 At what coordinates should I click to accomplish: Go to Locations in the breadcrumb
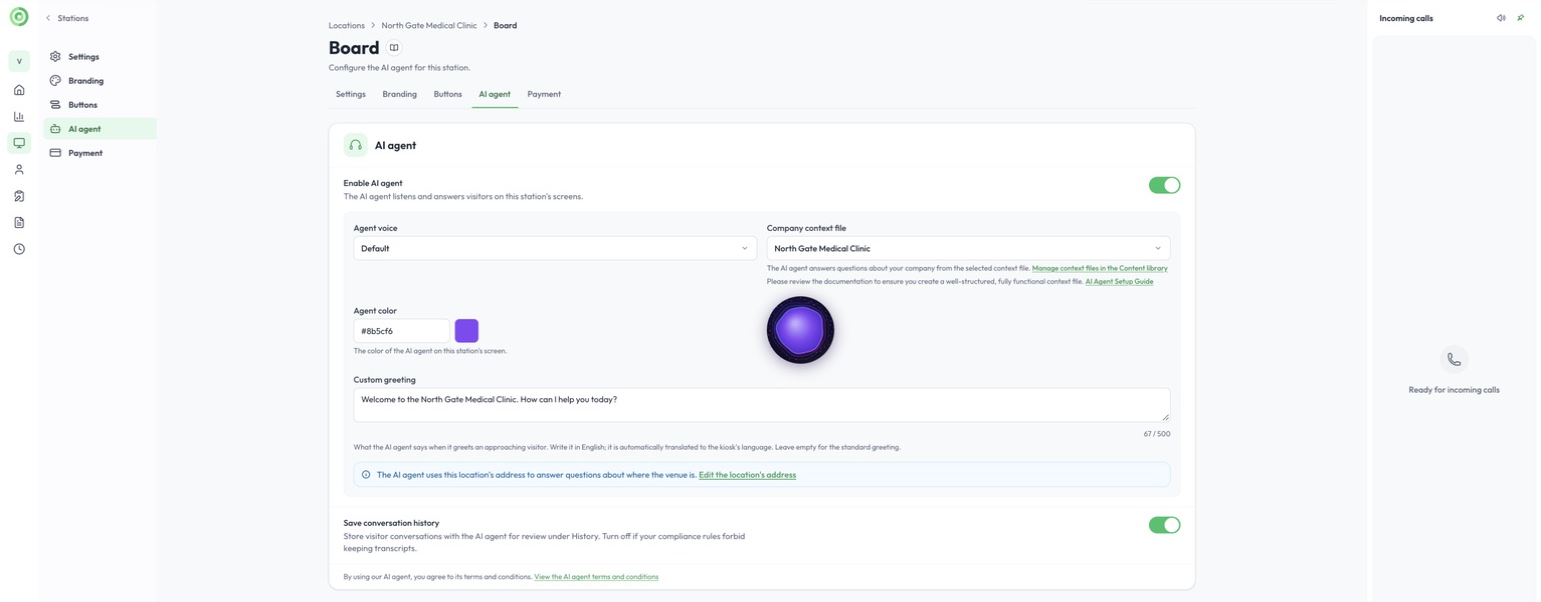(x=346, y=25)
